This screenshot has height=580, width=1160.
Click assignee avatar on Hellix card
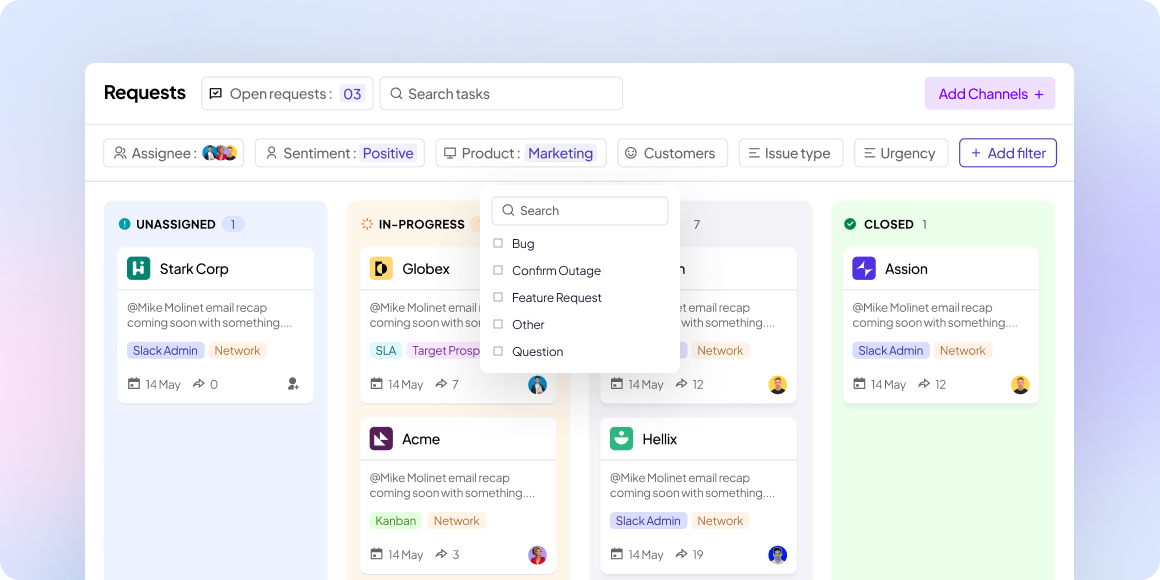click(777, 555)
